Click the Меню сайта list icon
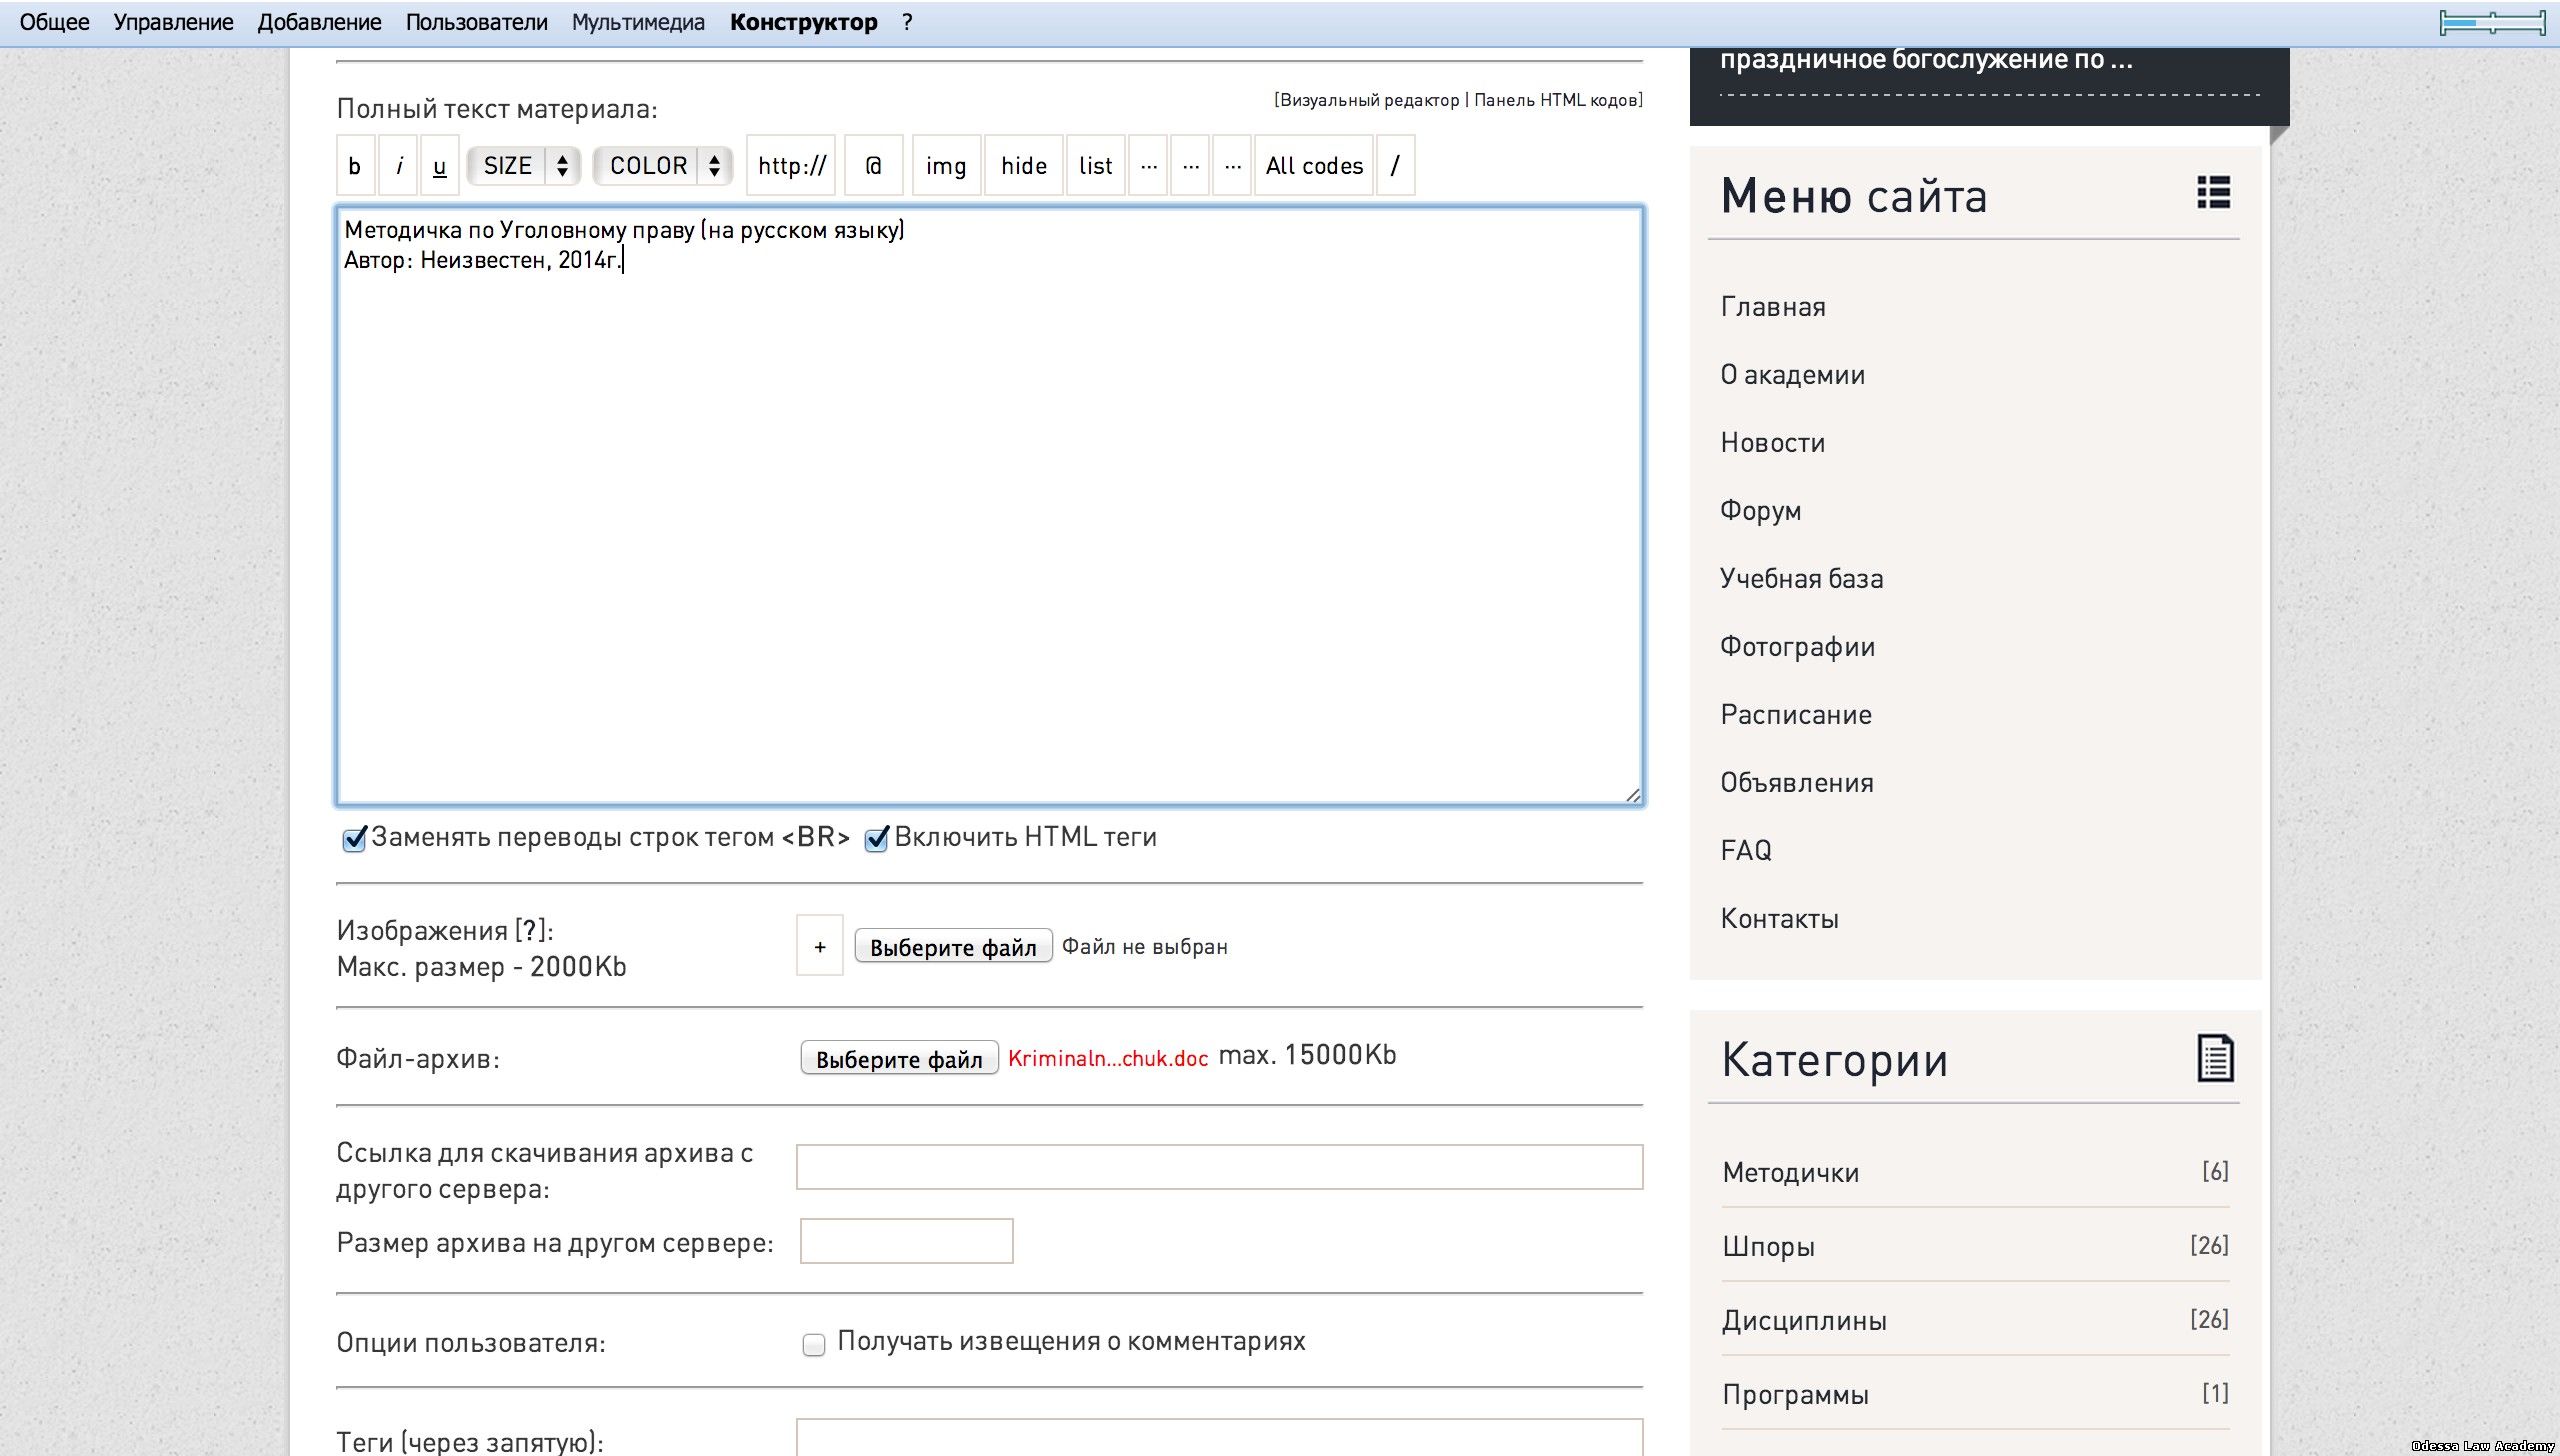The width and height of the screenshot is (2560, 1456). [x=2214, y=192]
